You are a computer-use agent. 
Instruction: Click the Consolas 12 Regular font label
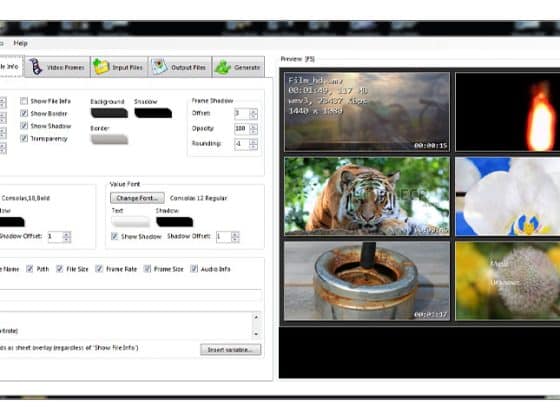click(x=199, y=198)
